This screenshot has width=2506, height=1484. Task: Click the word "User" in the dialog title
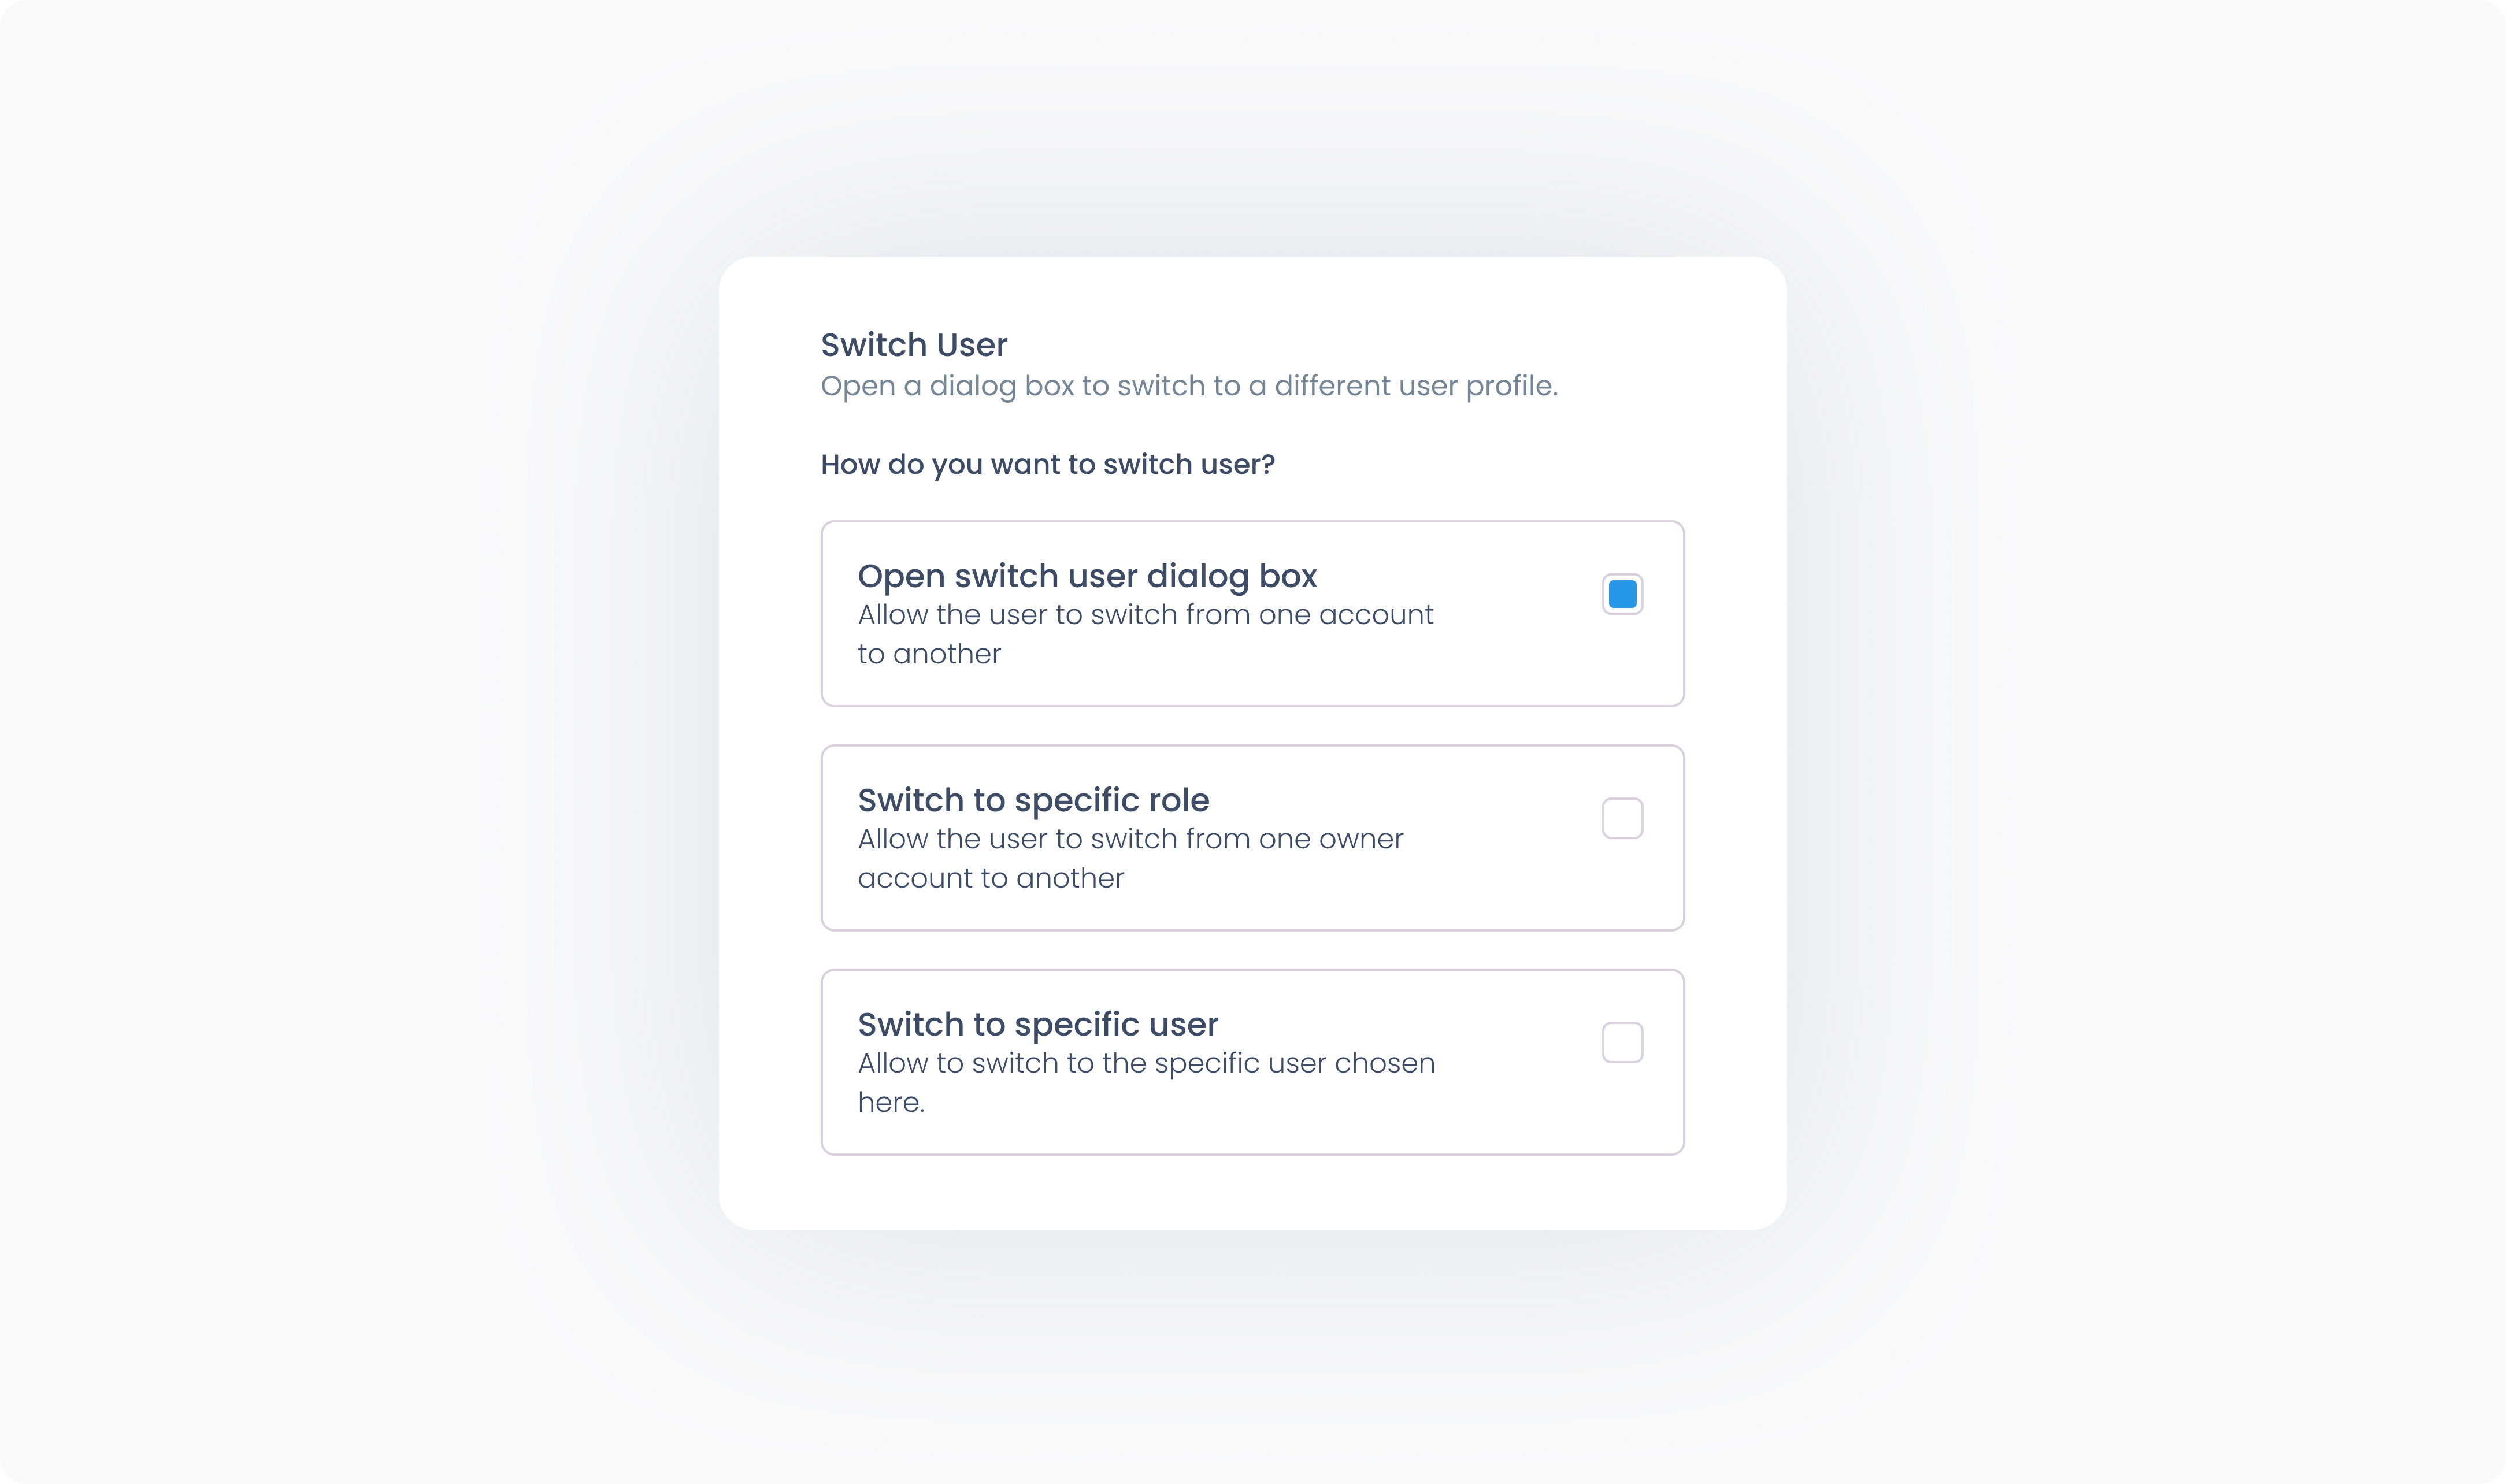972,345
